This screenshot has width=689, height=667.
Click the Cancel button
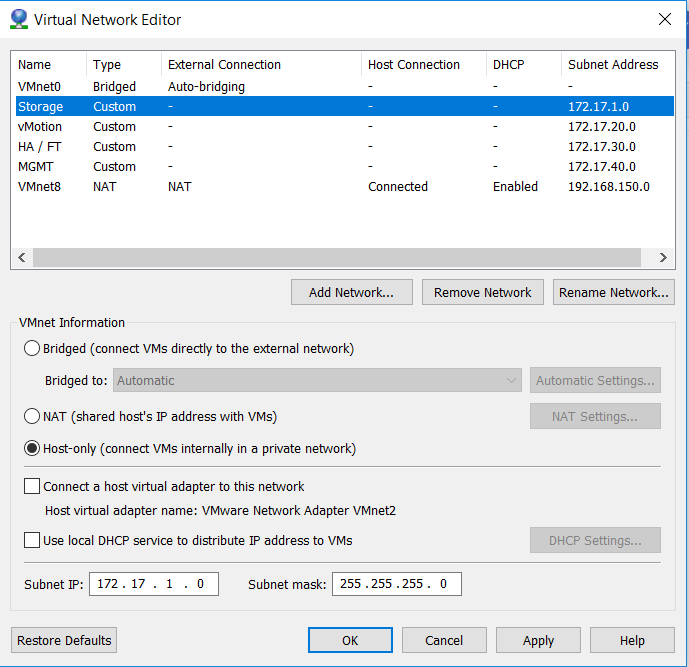444,640
